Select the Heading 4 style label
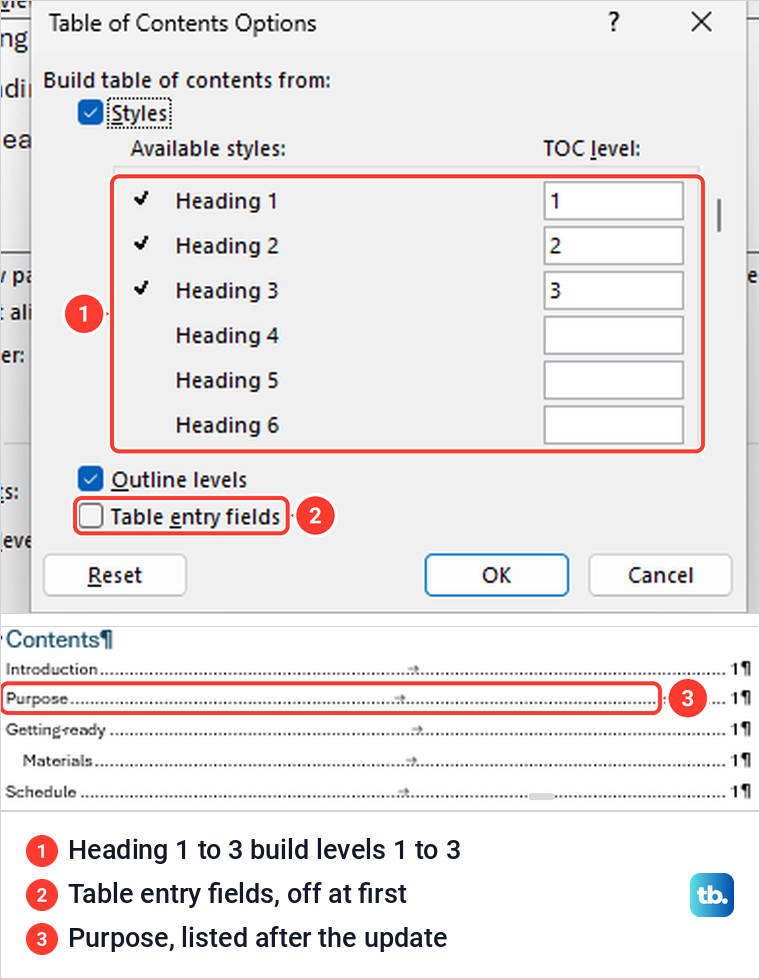The height and width of the screenshot is (979, 760). tap(227, 336)
